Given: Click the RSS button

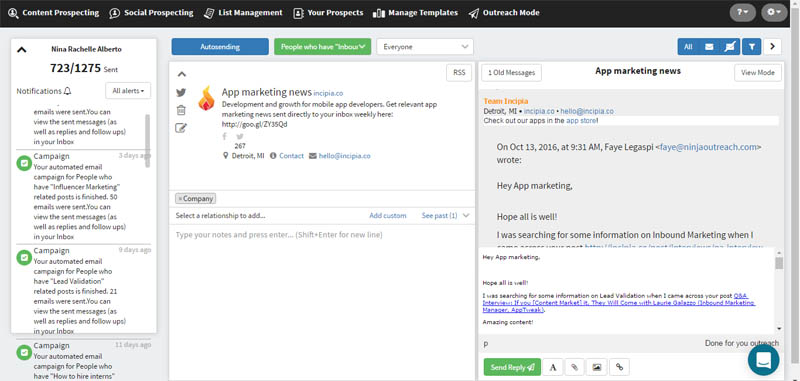Looking at the screenshot, I should pos(459,73).
